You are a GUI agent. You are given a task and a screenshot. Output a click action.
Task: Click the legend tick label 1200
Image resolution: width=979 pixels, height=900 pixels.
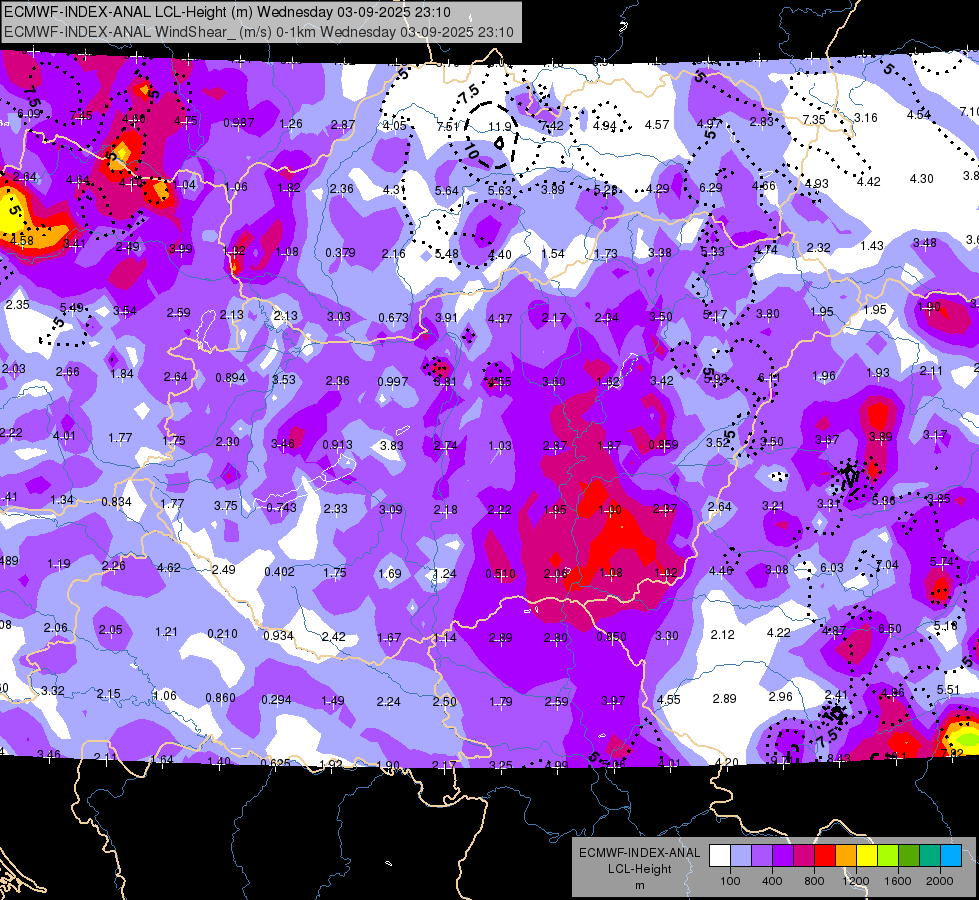856,881
